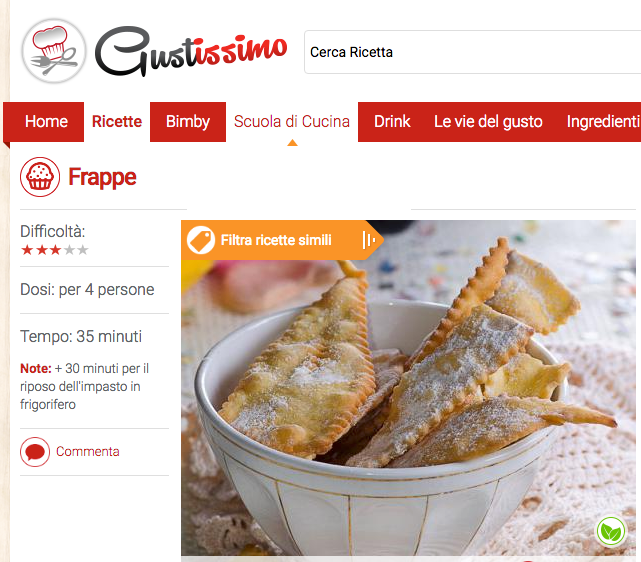Select the Ricette tab
641x562 pixels.
[x=117, y=122]
